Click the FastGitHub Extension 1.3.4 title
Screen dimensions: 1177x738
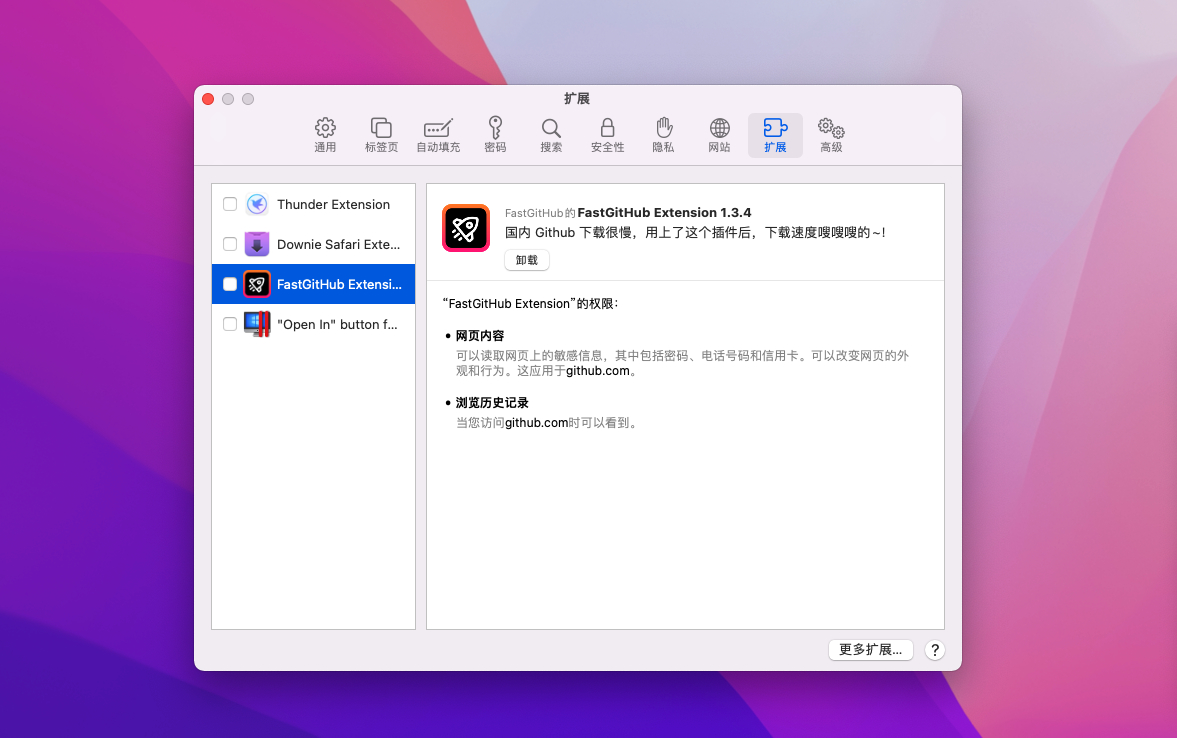(x=664, y=212)
